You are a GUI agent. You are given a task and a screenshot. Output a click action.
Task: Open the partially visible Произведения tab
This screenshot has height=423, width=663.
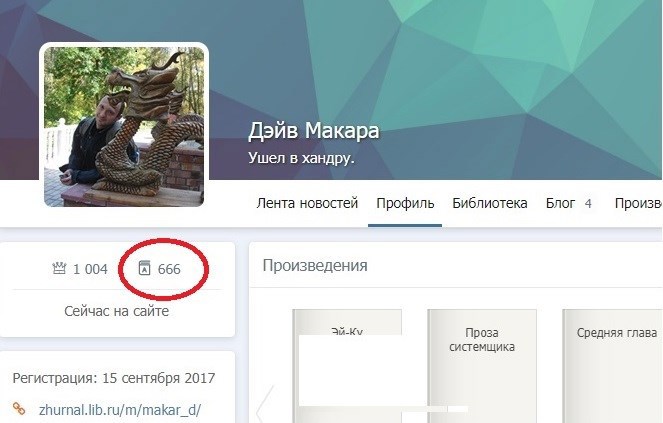[638, 203]
